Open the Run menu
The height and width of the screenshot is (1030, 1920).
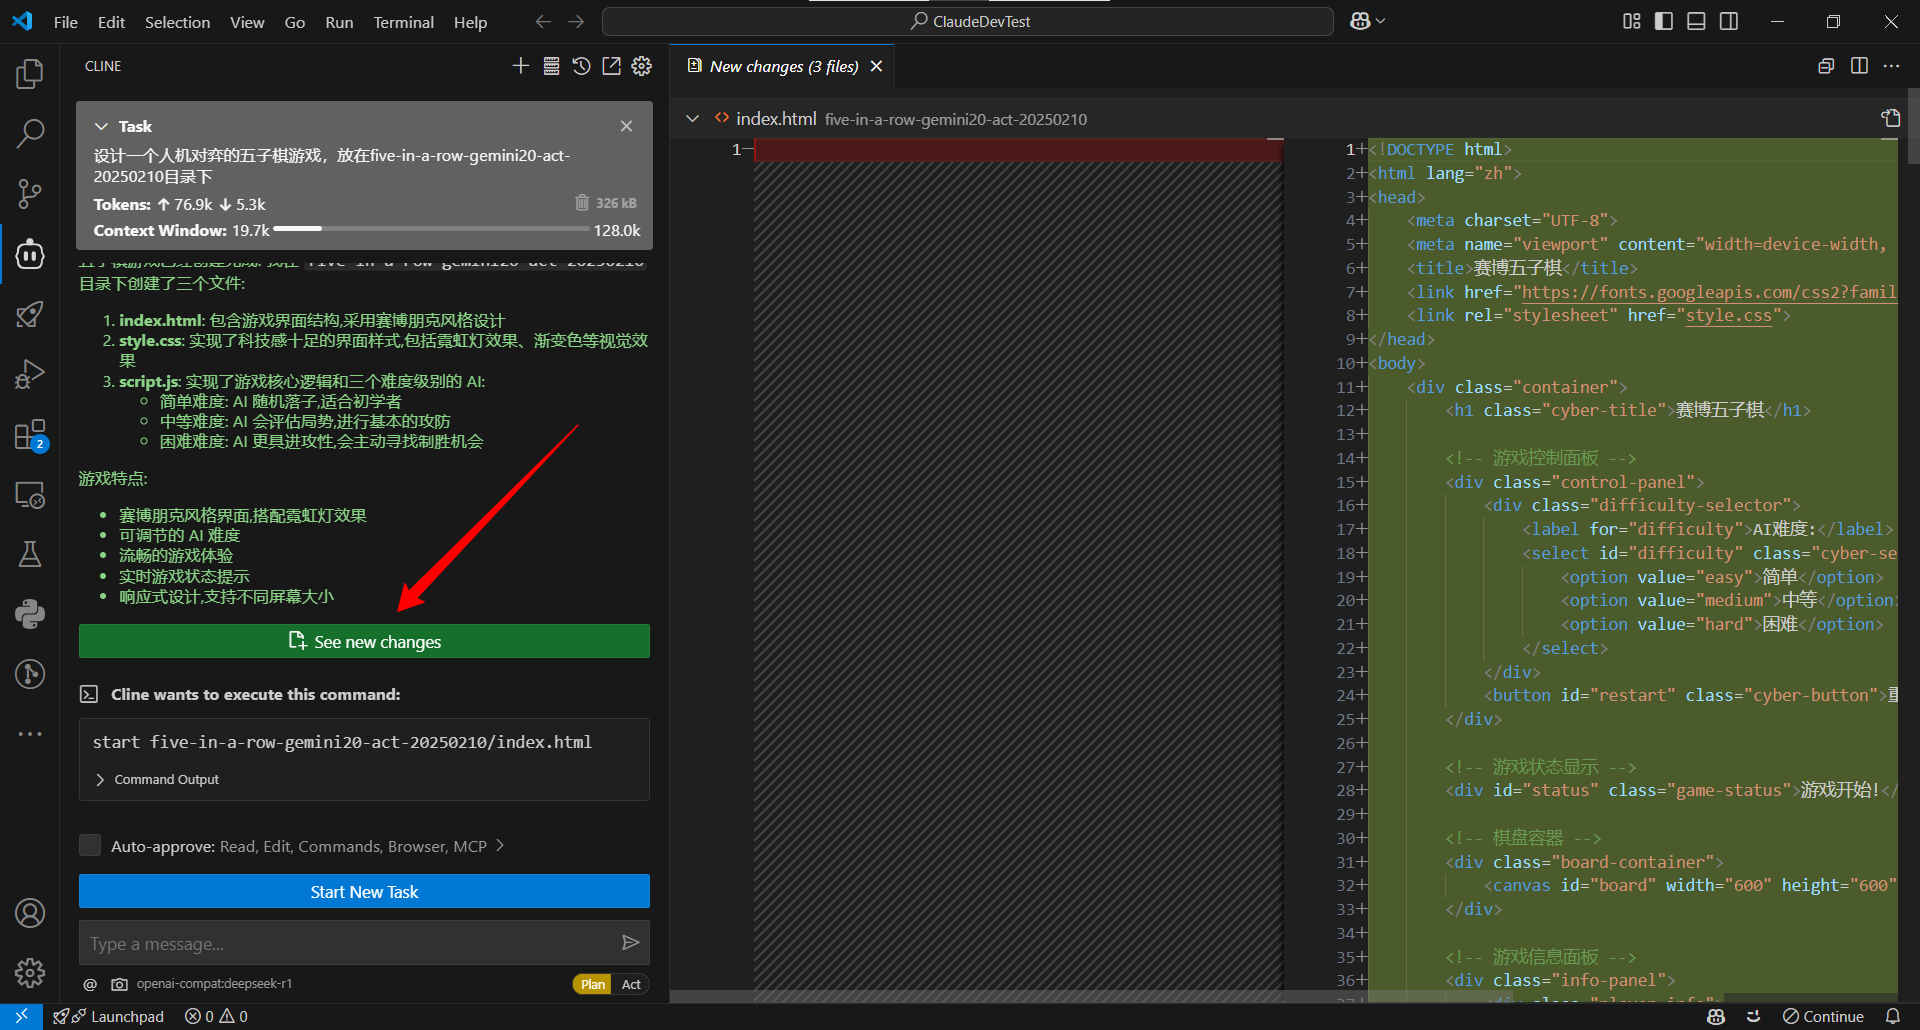pos(339,22)
